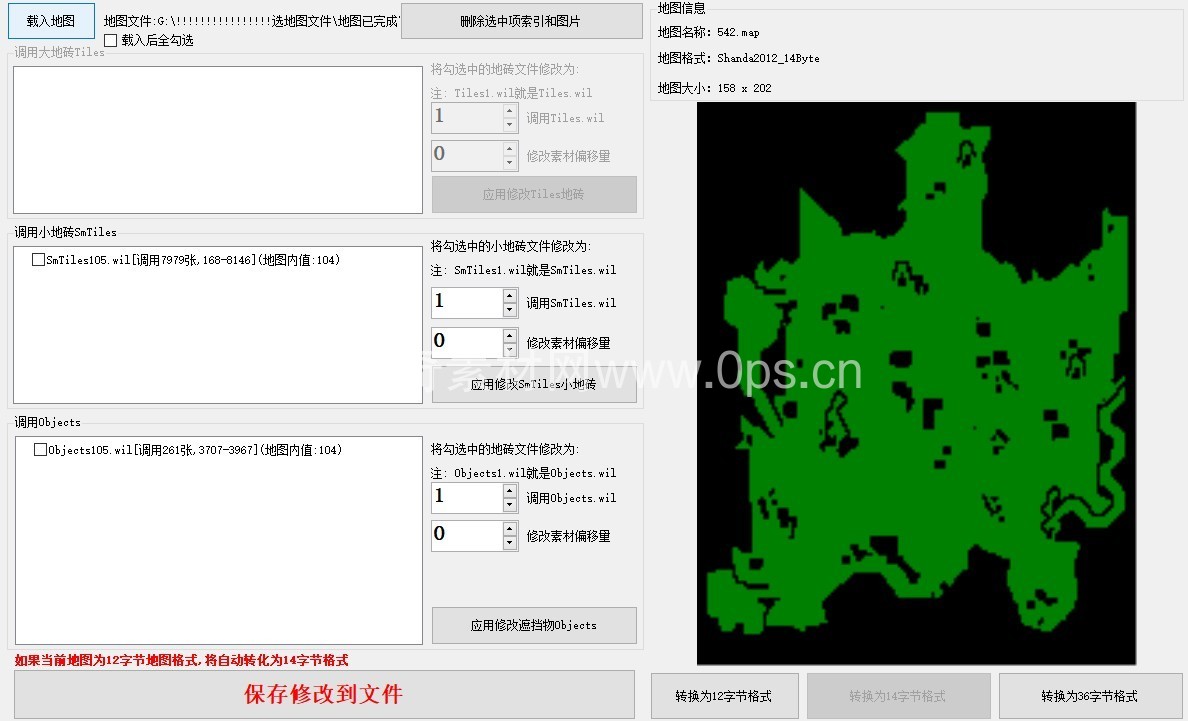
Task: Click 删除选中项索引和图片 button
Action: click(x=521, y=21)
